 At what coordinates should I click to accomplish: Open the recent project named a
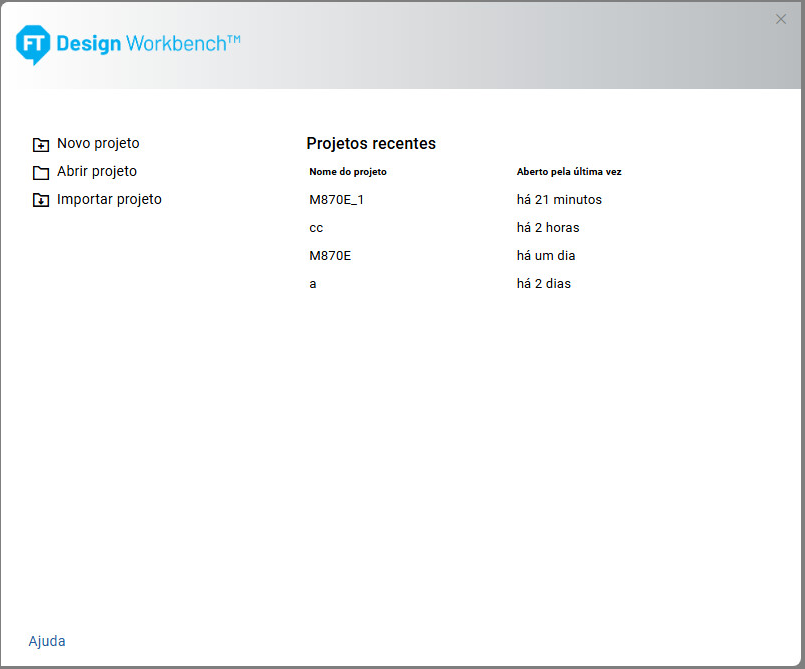point(313,284)
